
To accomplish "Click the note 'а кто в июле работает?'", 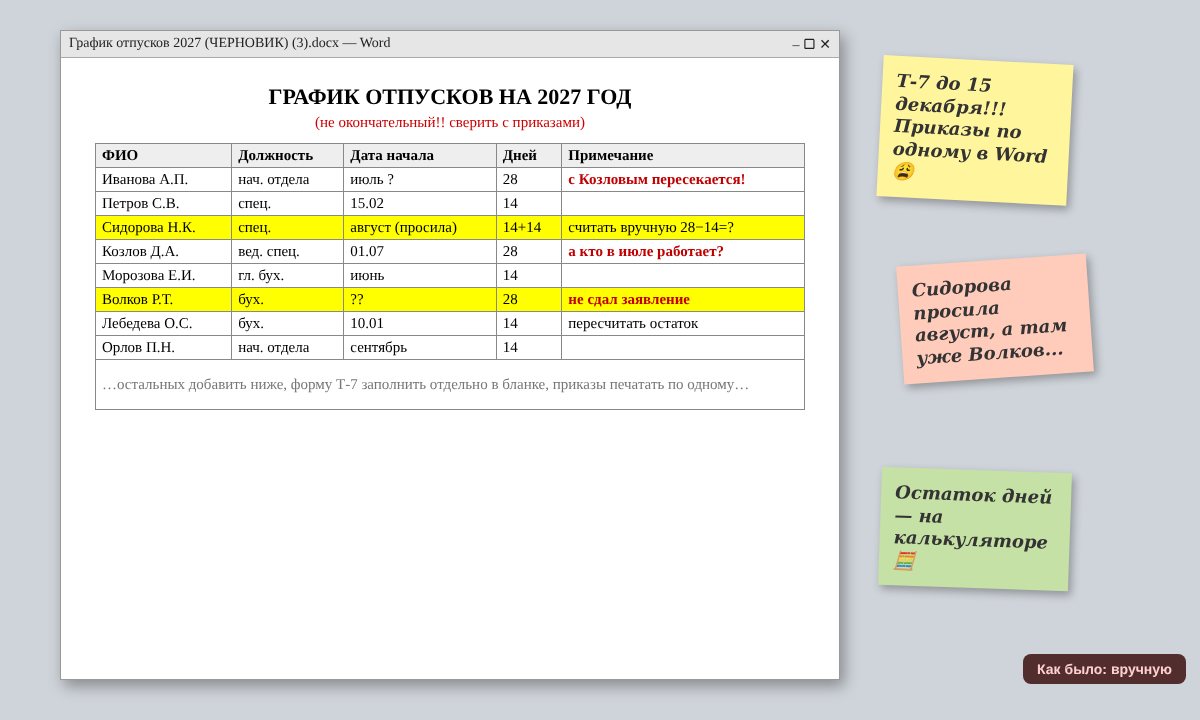I will click(x=646, y=252).
